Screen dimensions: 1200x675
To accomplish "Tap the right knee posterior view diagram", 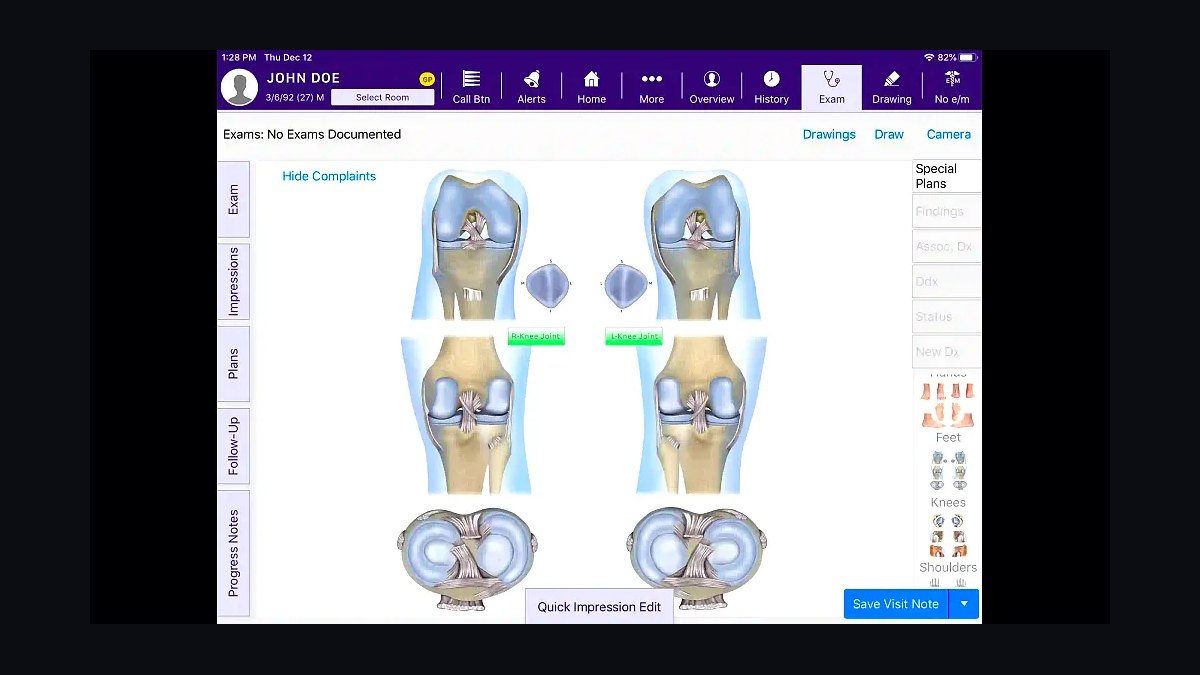I will [x=465, y=415].
